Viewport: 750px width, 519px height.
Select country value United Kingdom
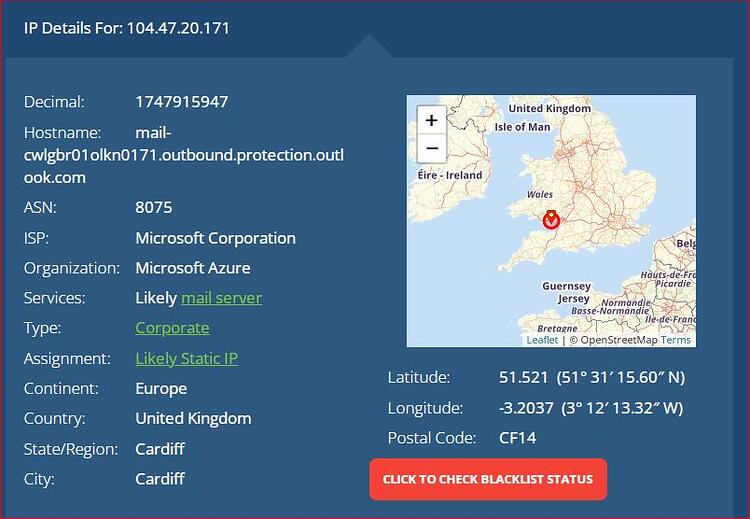(x=193, y=419)
